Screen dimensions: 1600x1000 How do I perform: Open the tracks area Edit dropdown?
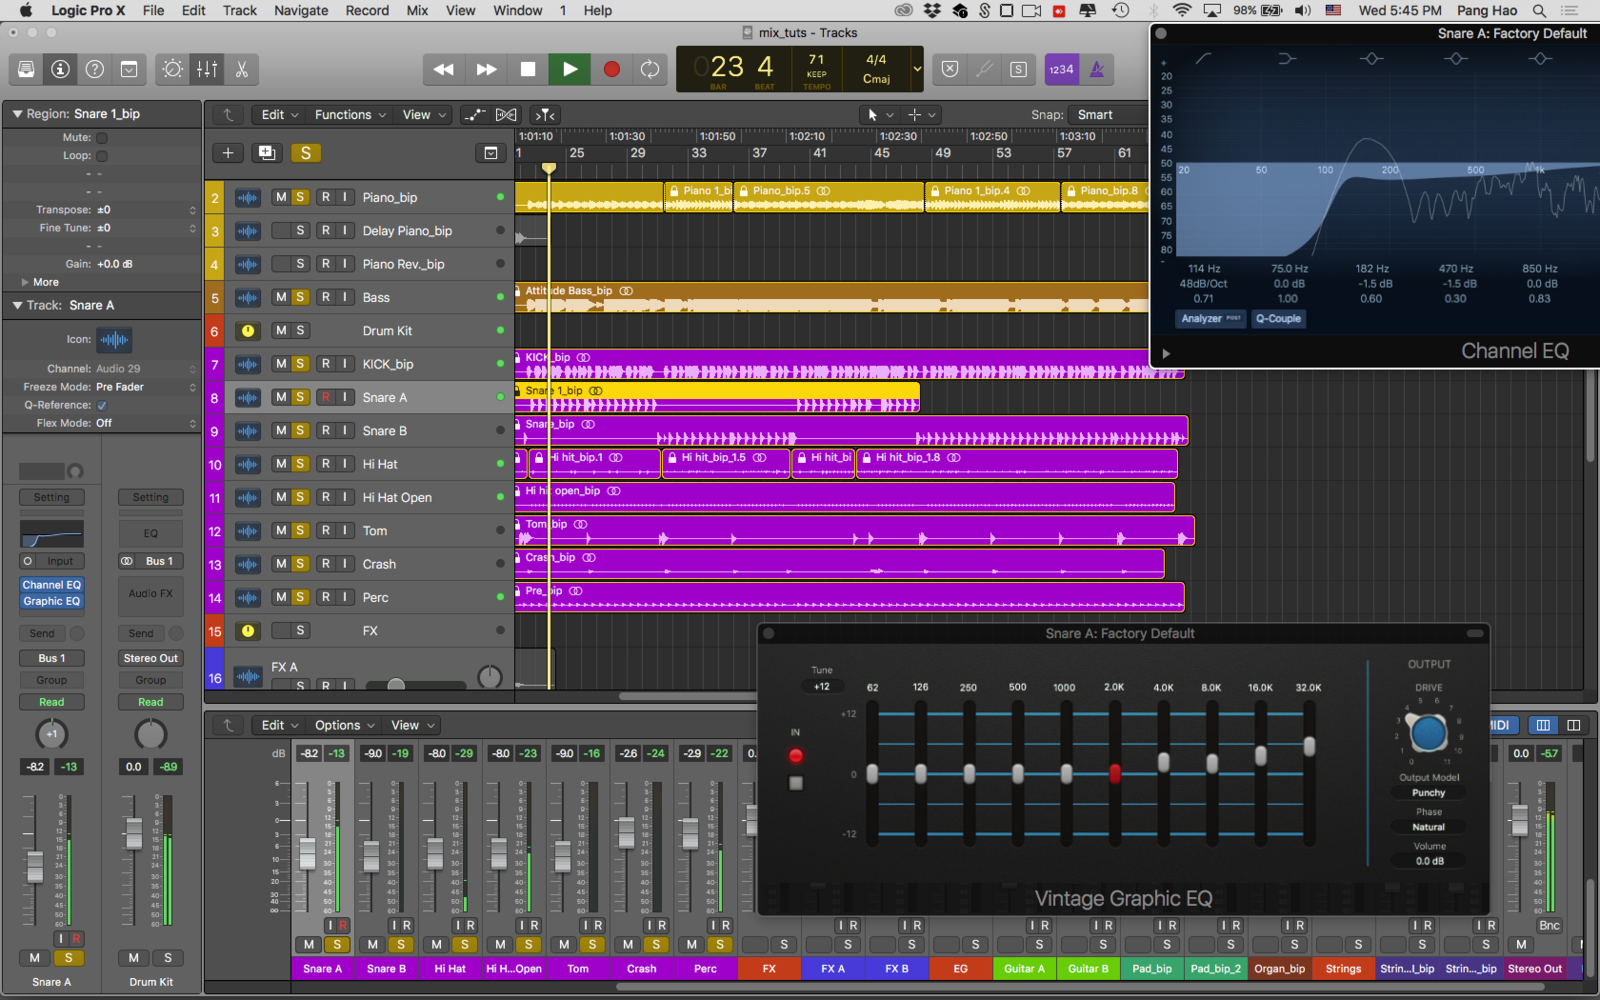[279, 115]
